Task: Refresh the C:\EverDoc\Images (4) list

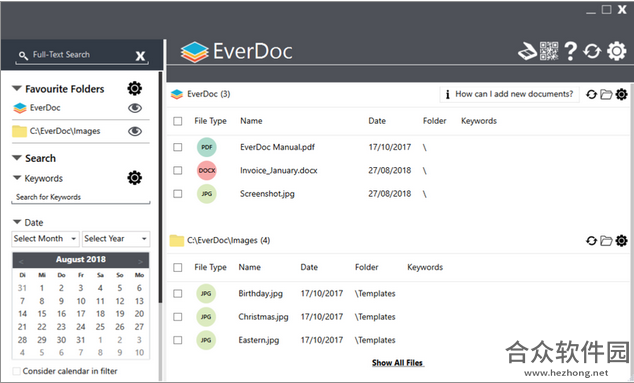Action: 591,241
